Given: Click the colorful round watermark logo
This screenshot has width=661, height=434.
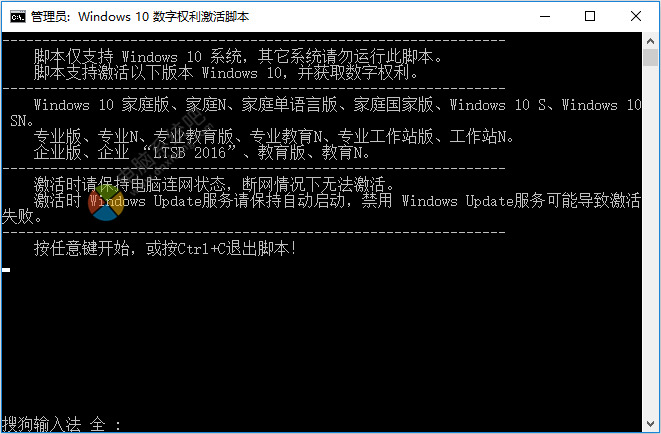Looking at the screenshot, I should (x=106, y=203).
